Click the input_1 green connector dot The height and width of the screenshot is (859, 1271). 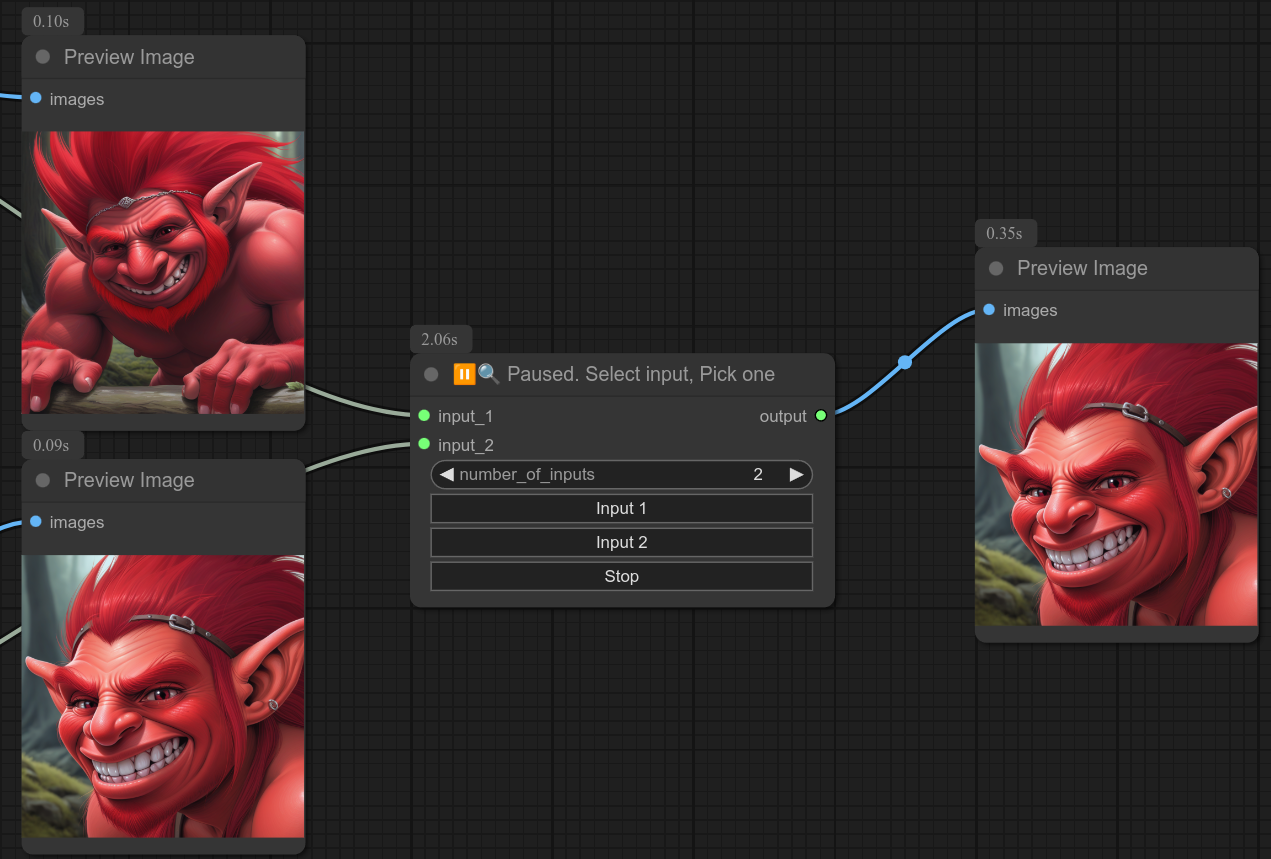(x=424, y=415)
